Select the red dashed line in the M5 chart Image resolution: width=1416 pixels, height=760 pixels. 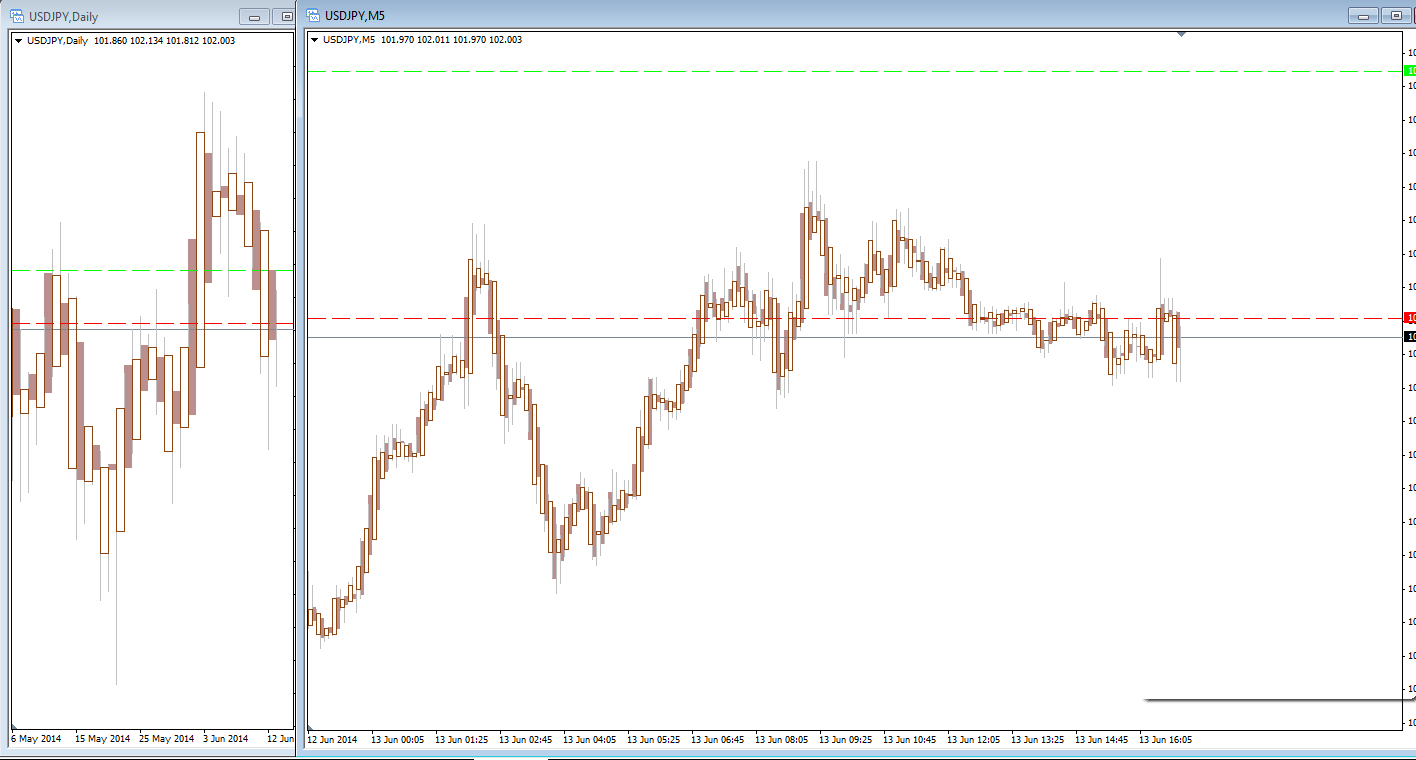coord(854,318)
